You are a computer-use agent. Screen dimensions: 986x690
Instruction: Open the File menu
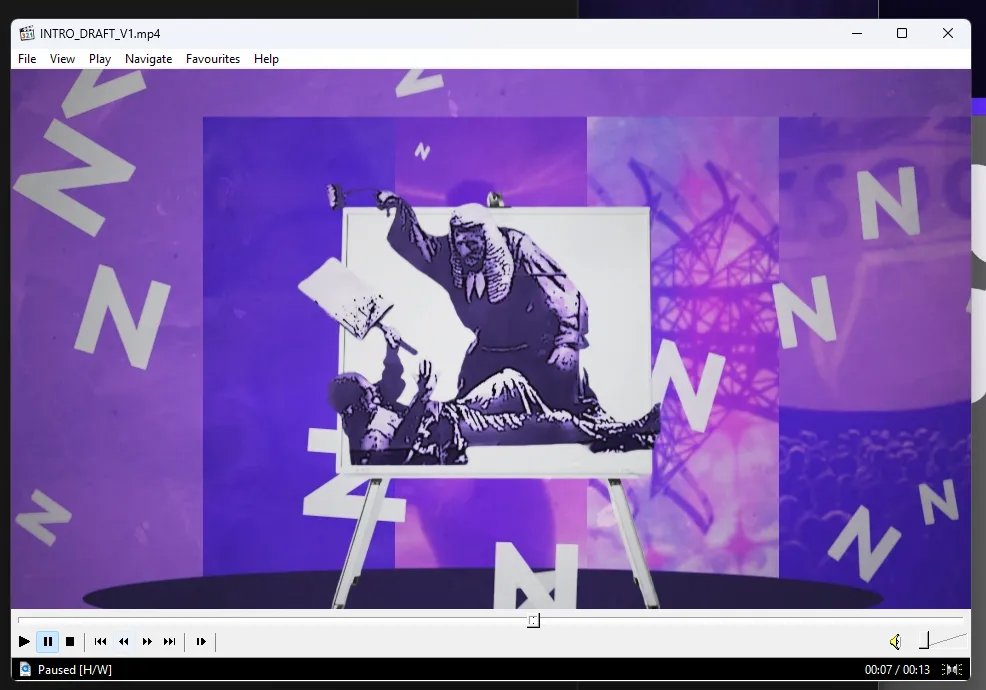(x=27, y=58)
